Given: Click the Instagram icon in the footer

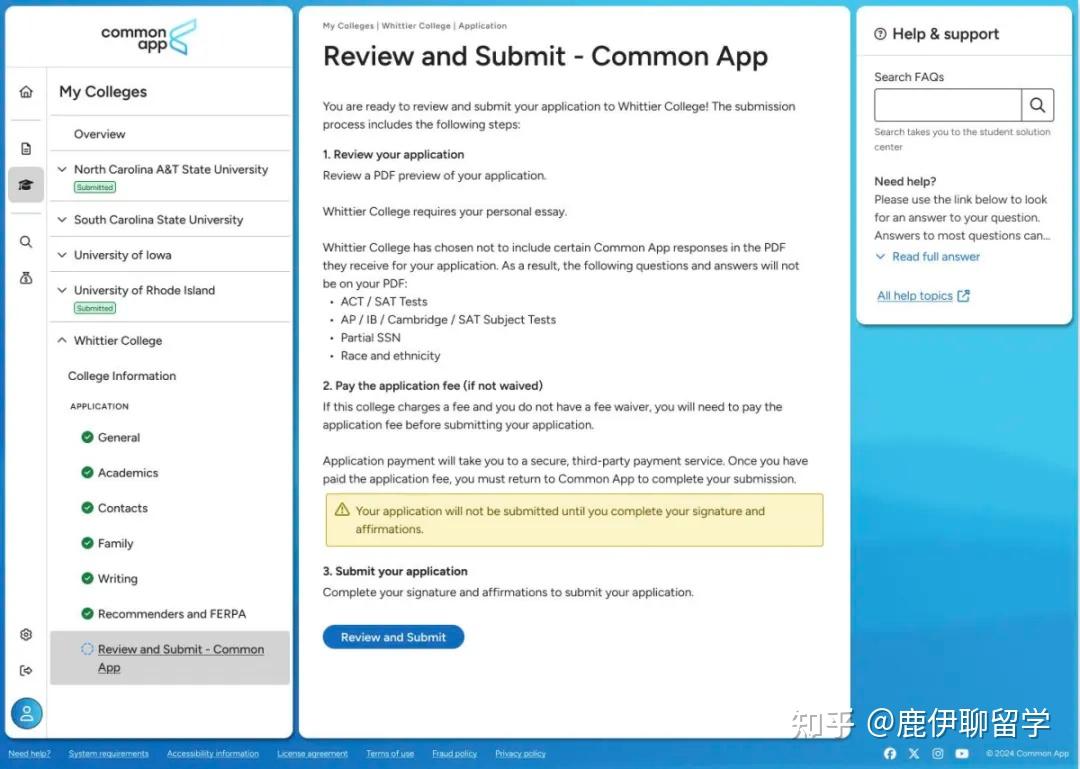Looking at the screenshot, I should coord(937,753).
